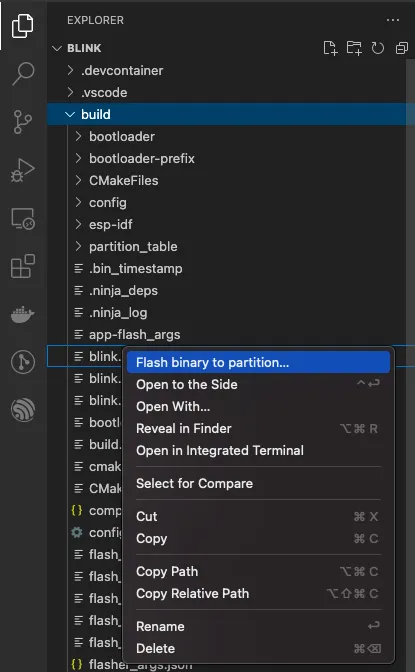
Task: Select Flash binary to partition... menu item
Action: [x=258, y=363]
